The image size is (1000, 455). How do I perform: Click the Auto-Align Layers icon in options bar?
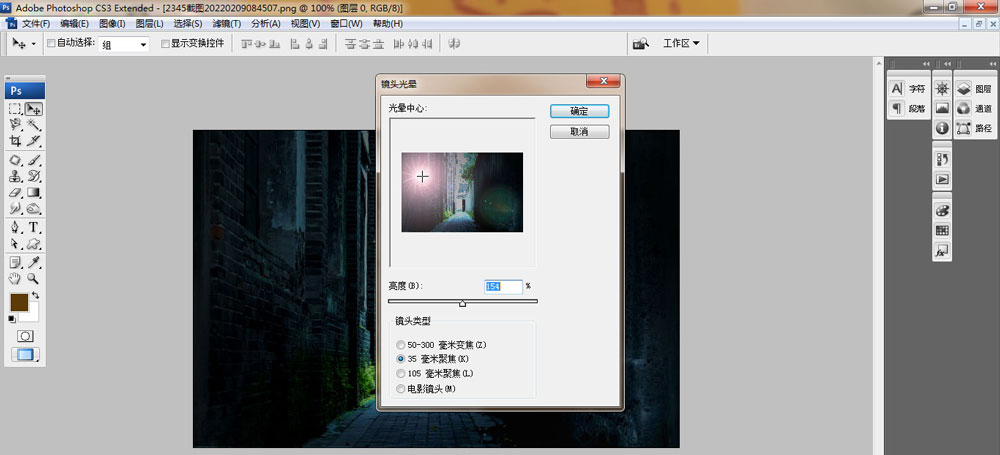pyautogui.click(x=455, y=43)
